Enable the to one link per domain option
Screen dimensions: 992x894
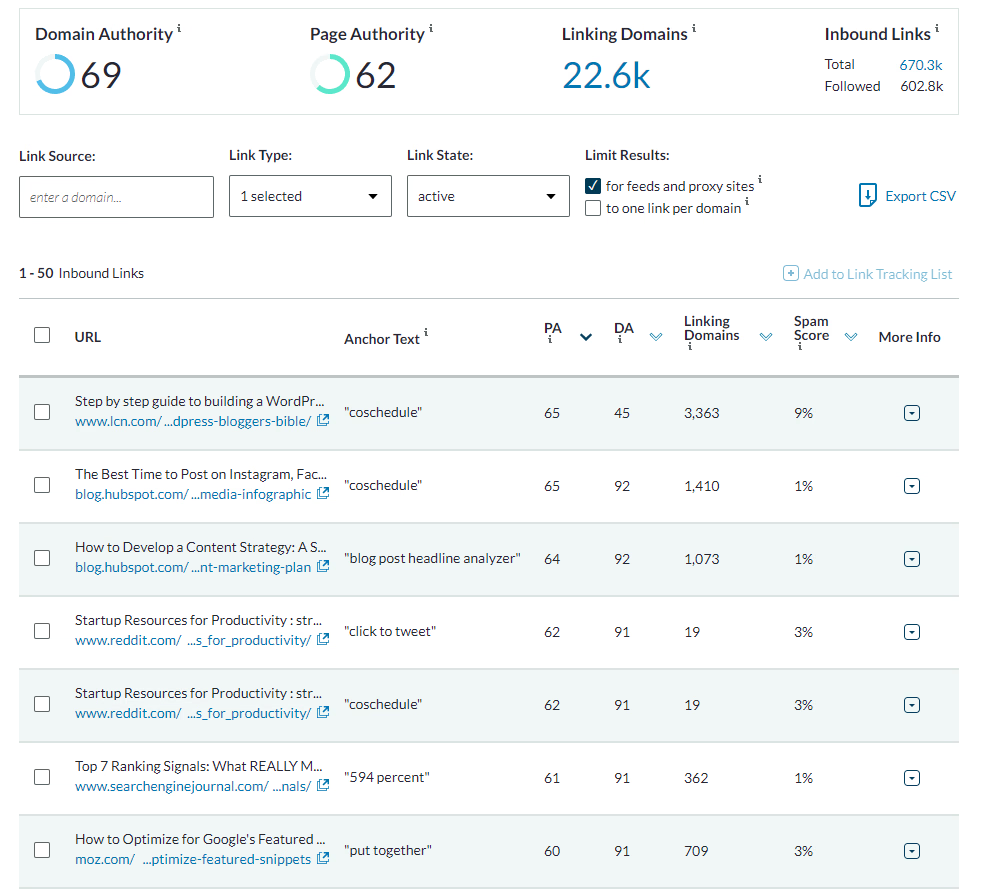(x=594, y=208)
